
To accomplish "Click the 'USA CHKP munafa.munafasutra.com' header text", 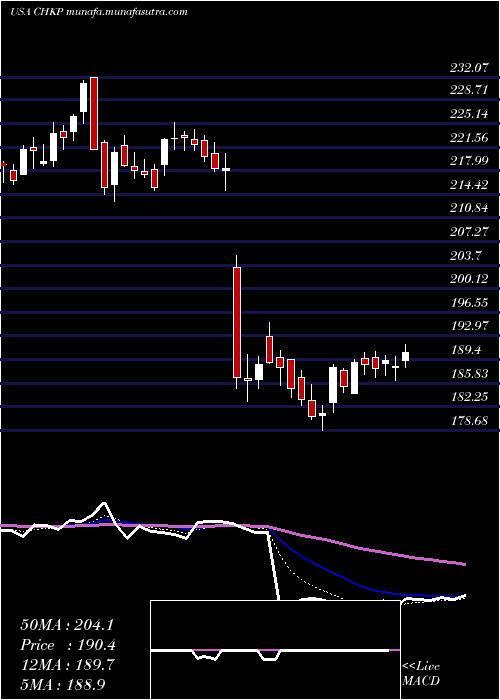I will point(99,12).
